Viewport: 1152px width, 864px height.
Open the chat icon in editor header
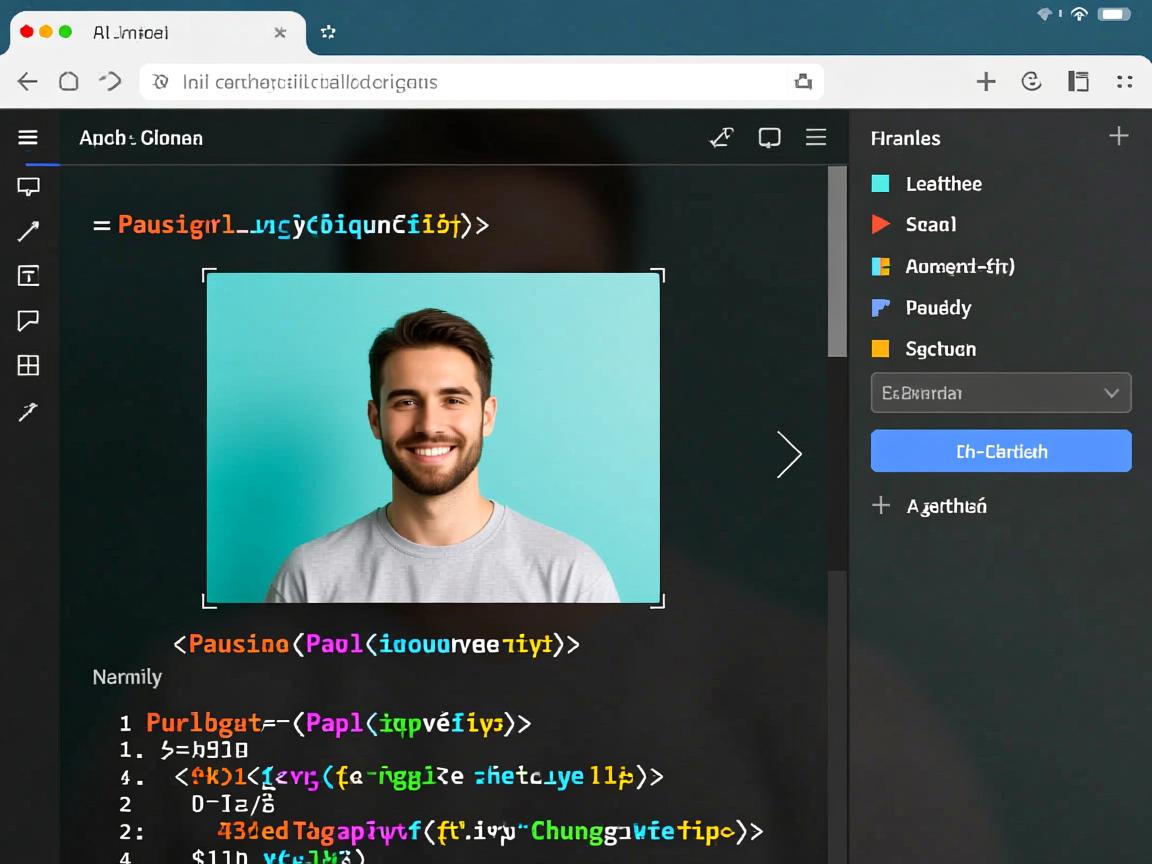click(769, 138)
